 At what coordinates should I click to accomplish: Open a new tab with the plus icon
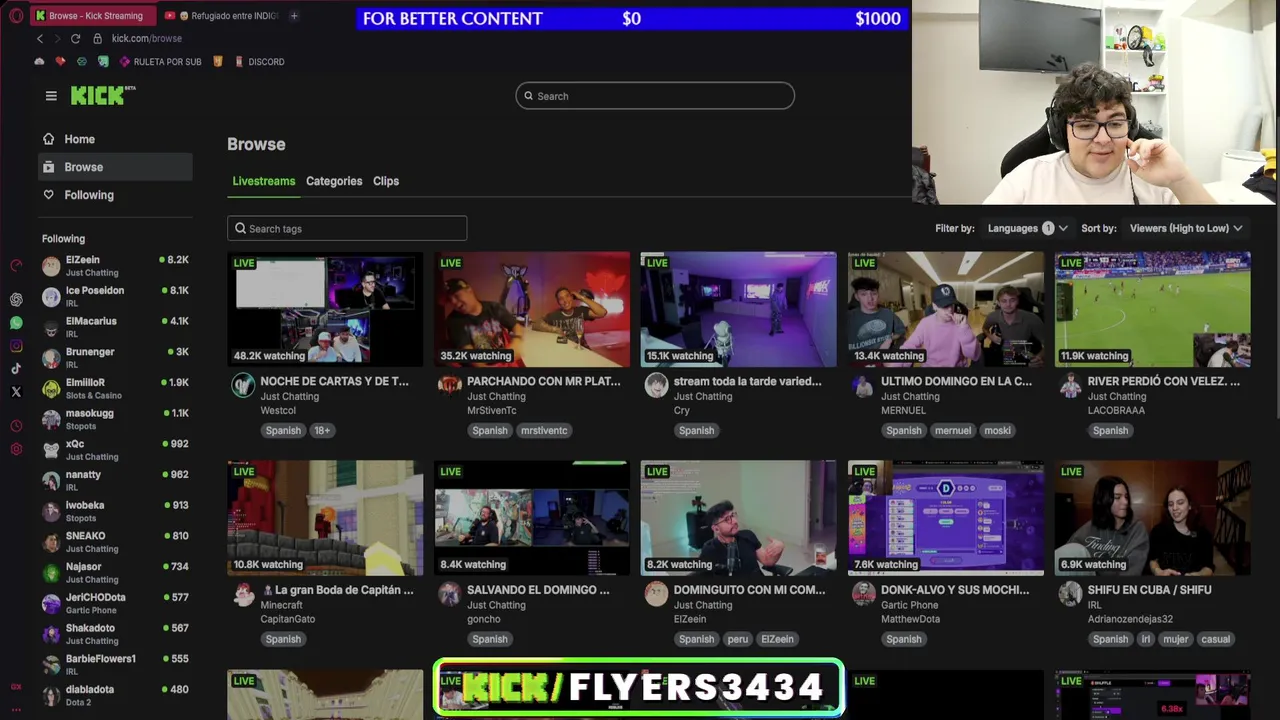[294, 15]
